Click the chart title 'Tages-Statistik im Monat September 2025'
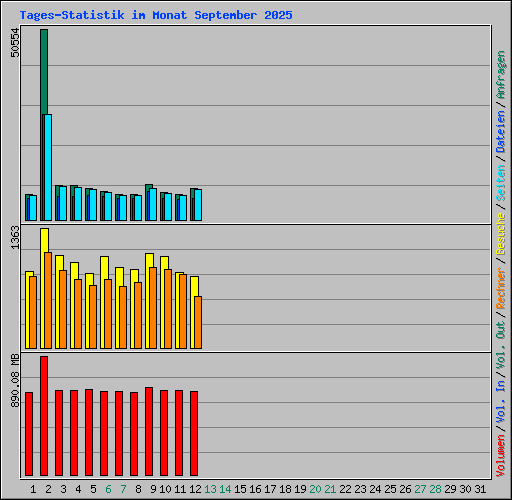This screenshot has width=512, height=500. (x=156, y=15)
